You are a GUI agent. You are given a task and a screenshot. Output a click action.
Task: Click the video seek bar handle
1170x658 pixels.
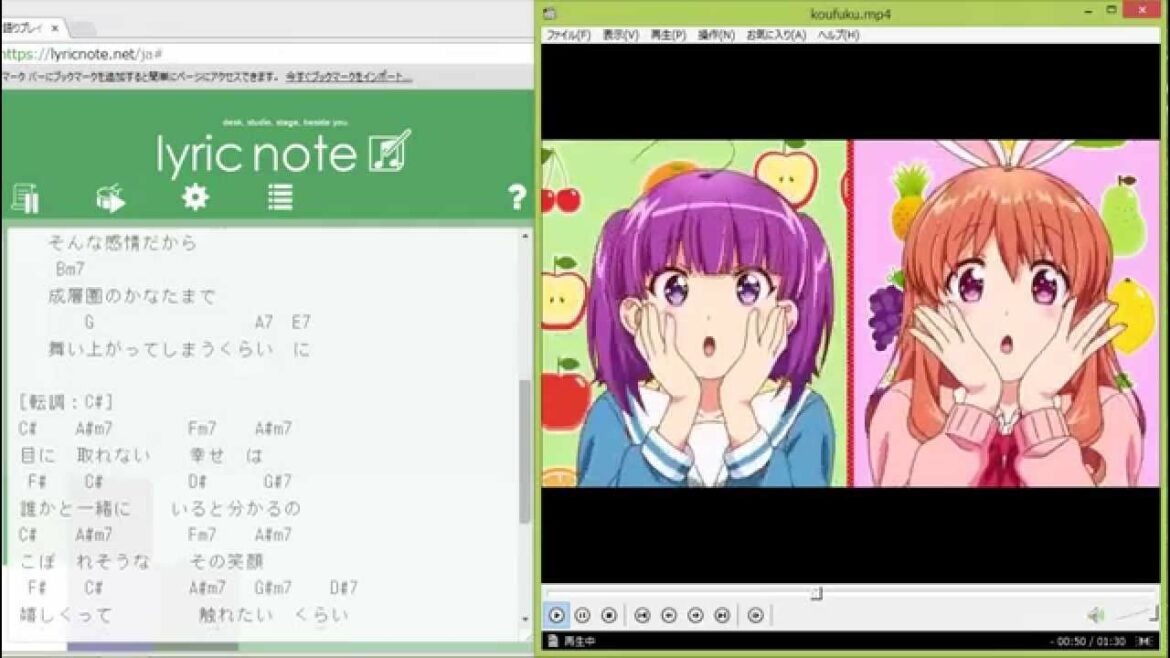coord(816,593)
